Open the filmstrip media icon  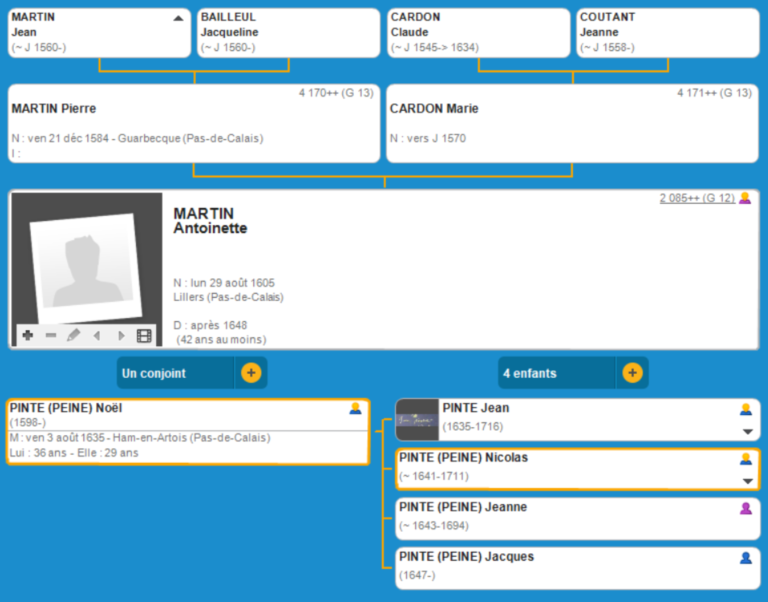tap(145, 336)
